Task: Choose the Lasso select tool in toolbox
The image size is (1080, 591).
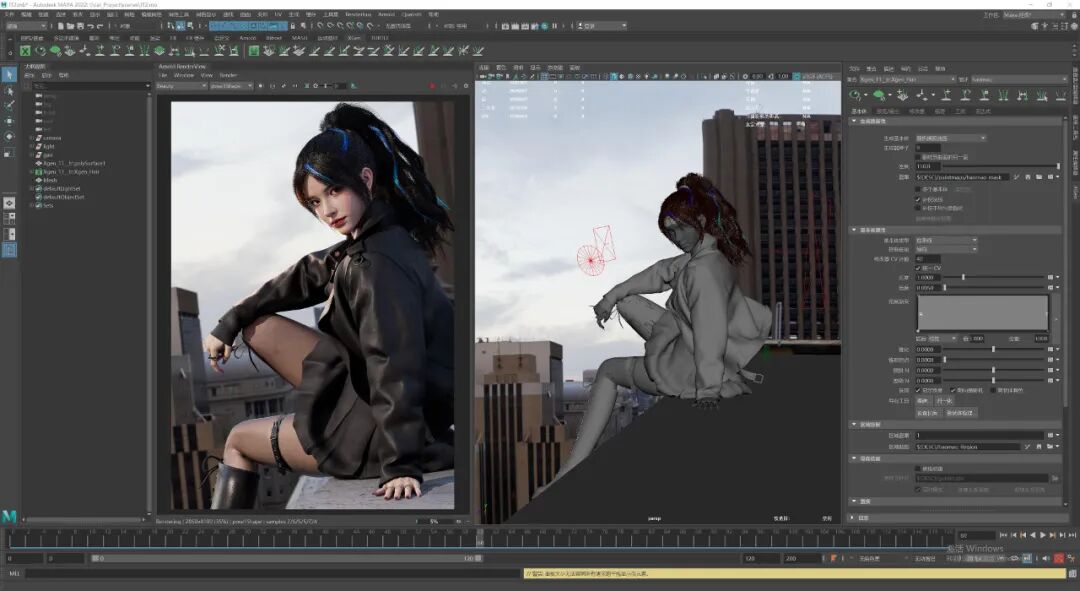Action: [x=9, y=91]
